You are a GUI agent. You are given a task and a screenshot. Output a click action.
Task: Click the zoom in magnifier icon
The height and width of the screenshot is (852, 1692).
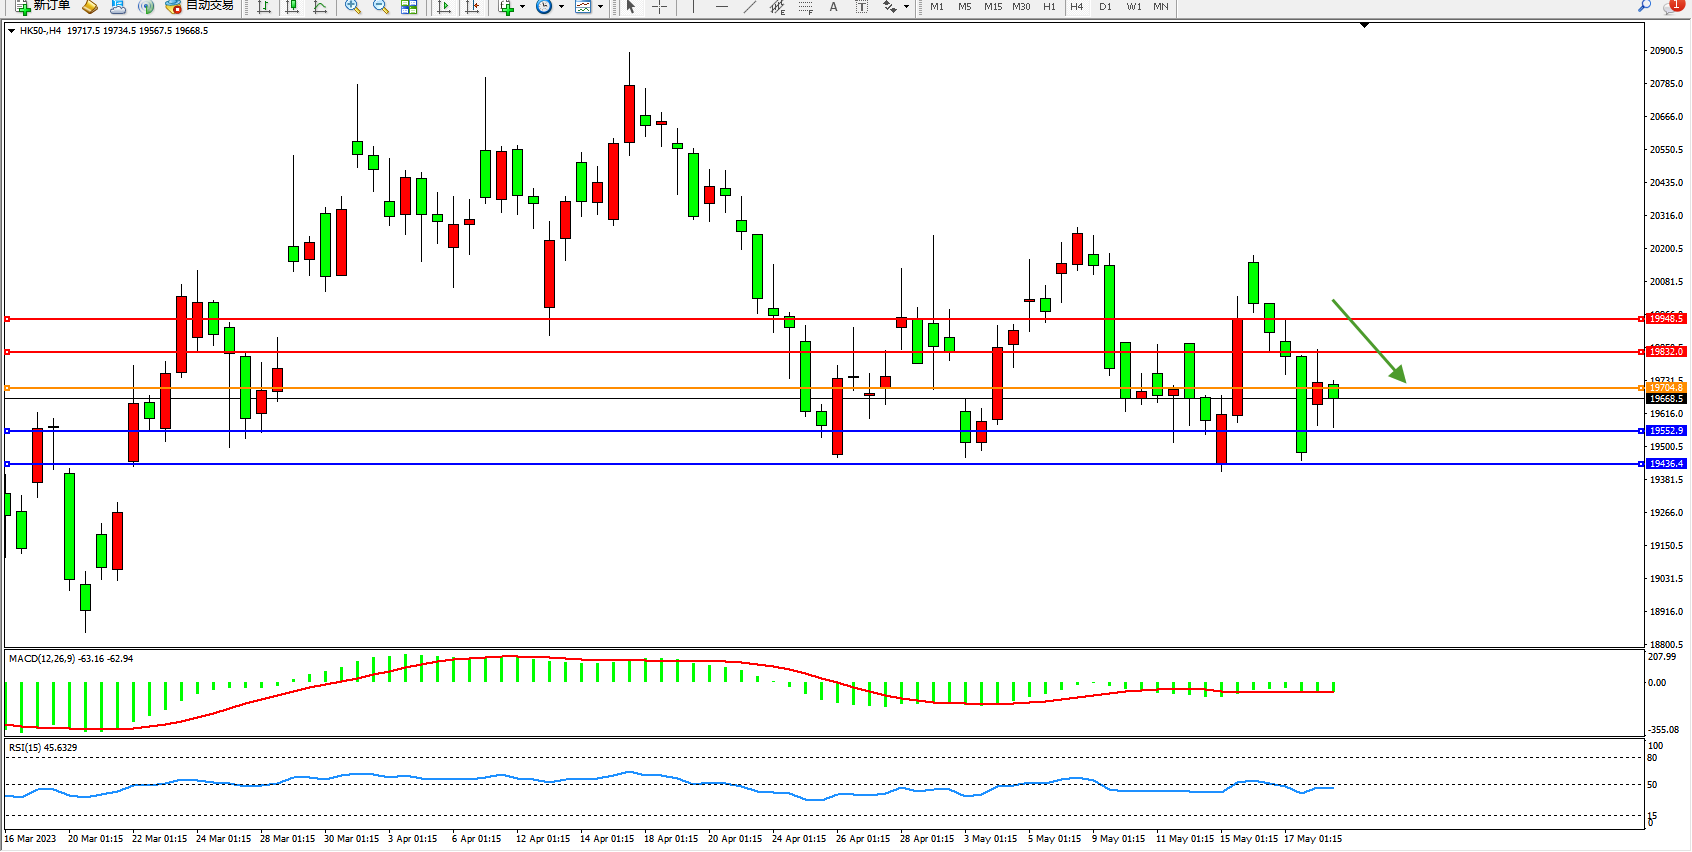352,7
